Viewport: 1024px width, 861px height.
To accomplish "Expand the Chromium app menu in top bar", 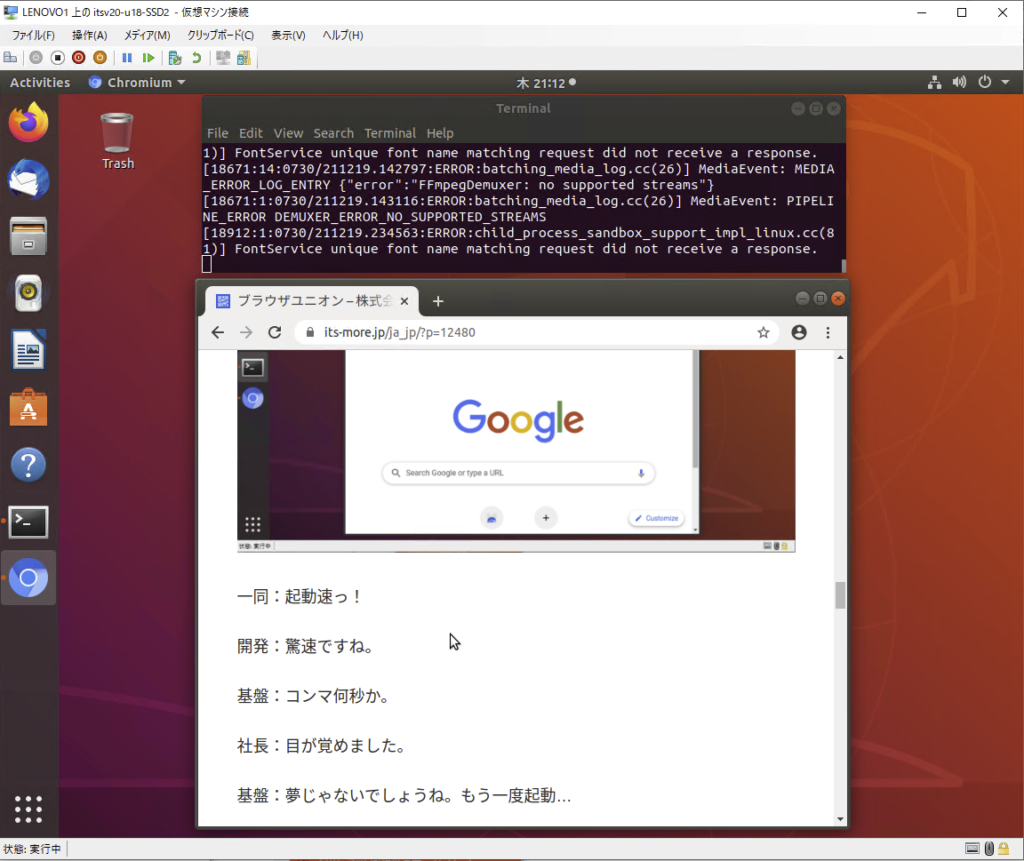I will point(137,83).
